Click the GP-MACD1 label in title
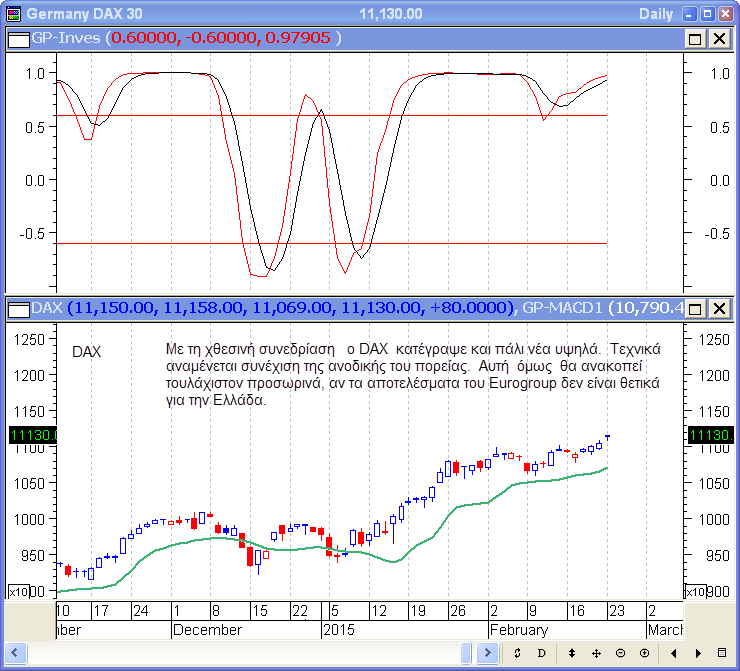 tap(563, 308)
